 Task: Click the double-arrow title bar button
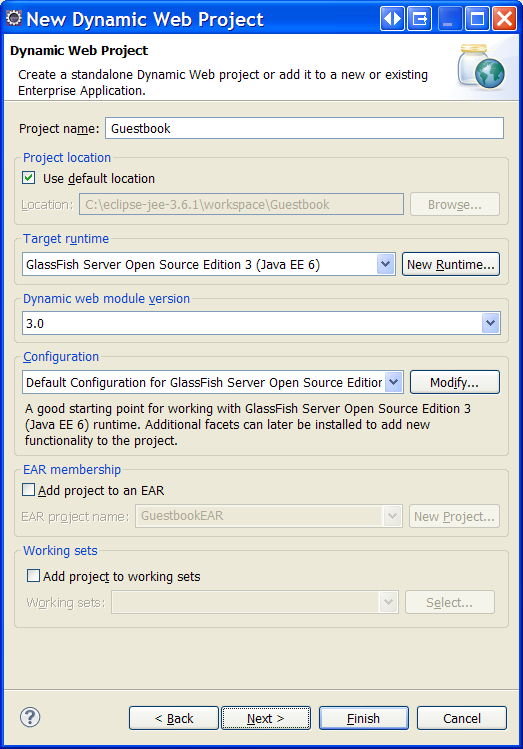[x=392, y=19]
